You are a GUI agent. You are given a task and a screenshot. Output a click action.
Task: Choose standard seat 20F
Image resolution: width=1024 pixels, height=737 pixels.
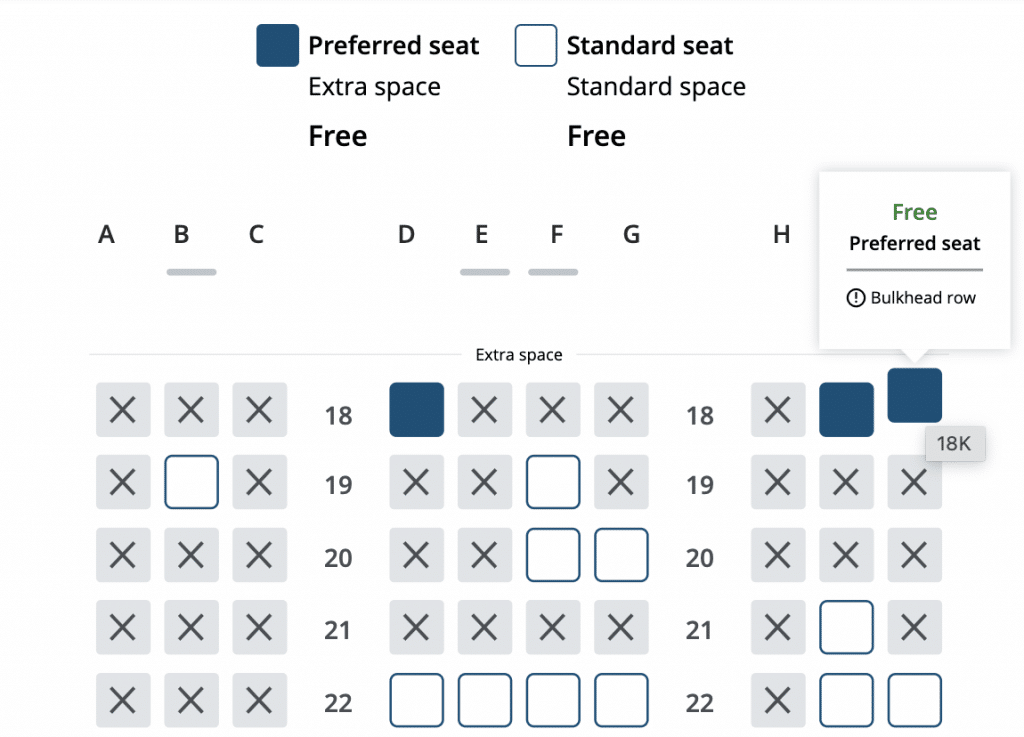pyautogui.click(x=553, y=555)
